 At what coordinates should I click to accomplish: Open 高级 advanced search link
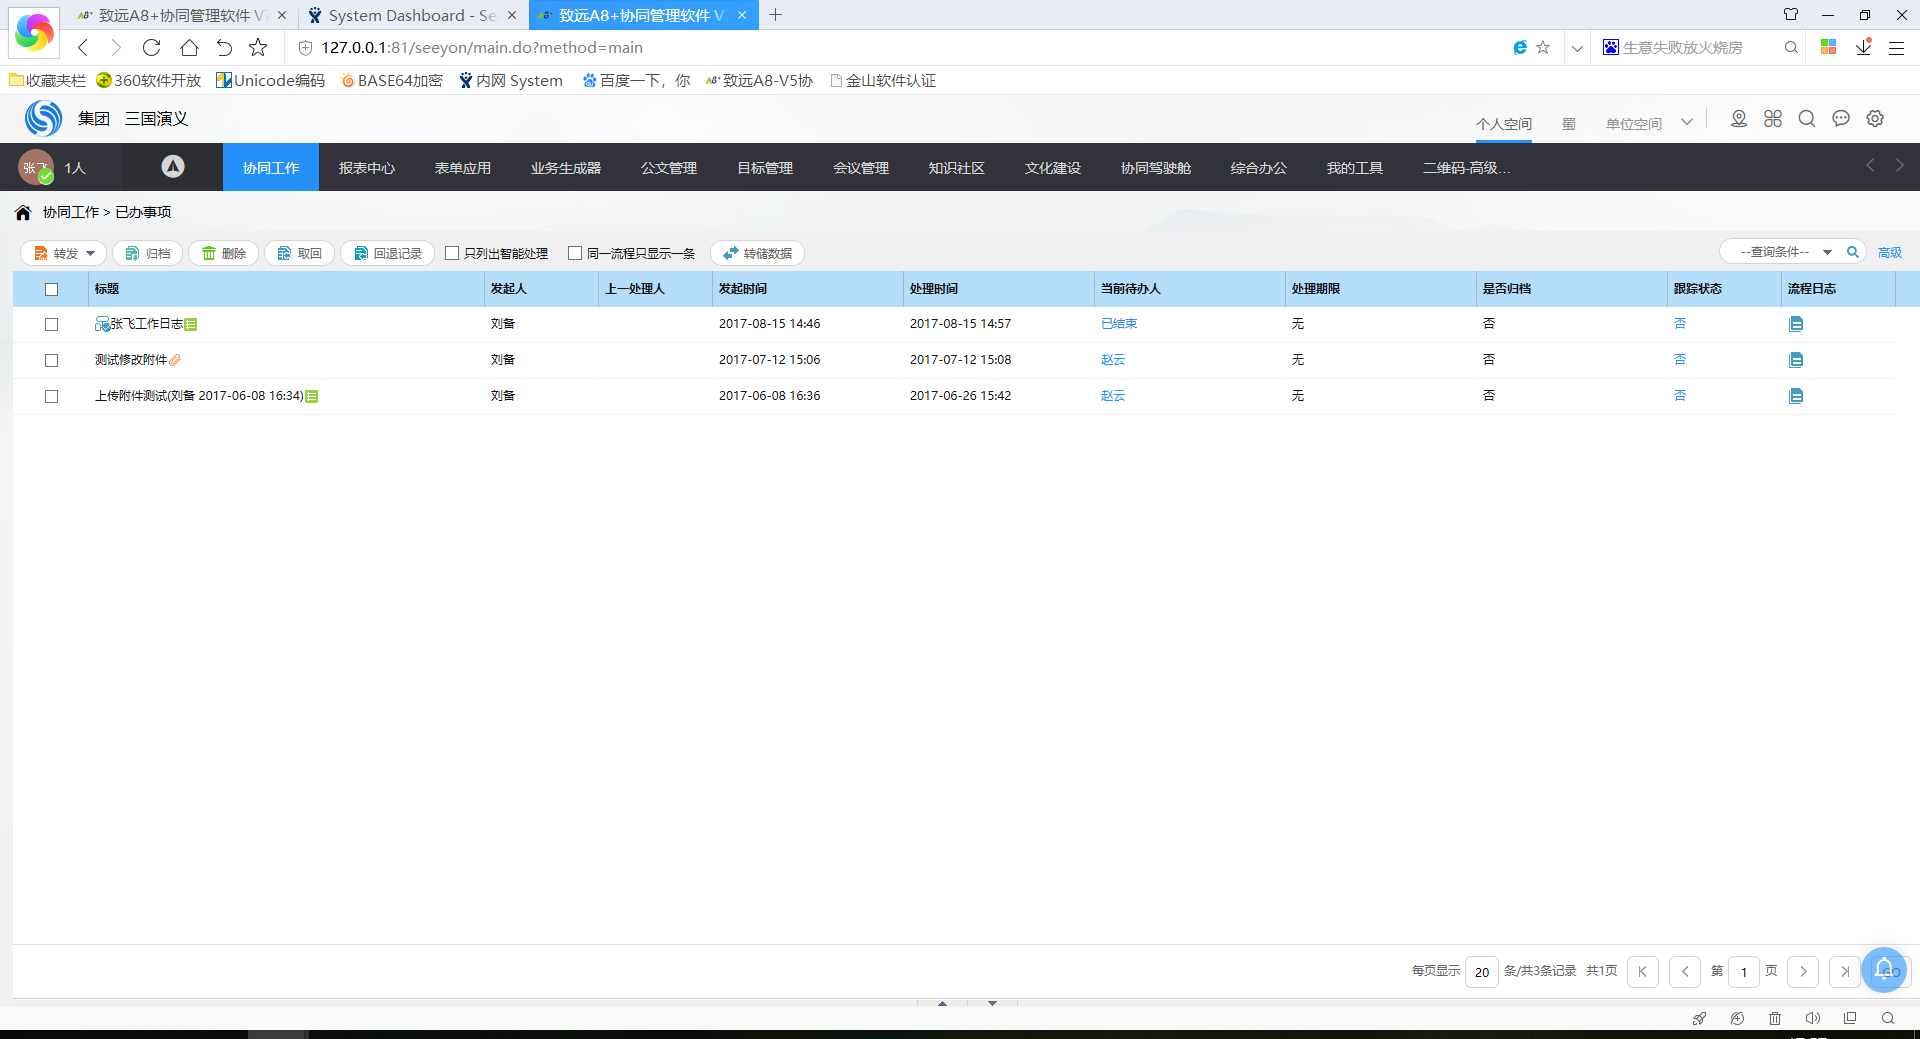(x=1889, y=253)
